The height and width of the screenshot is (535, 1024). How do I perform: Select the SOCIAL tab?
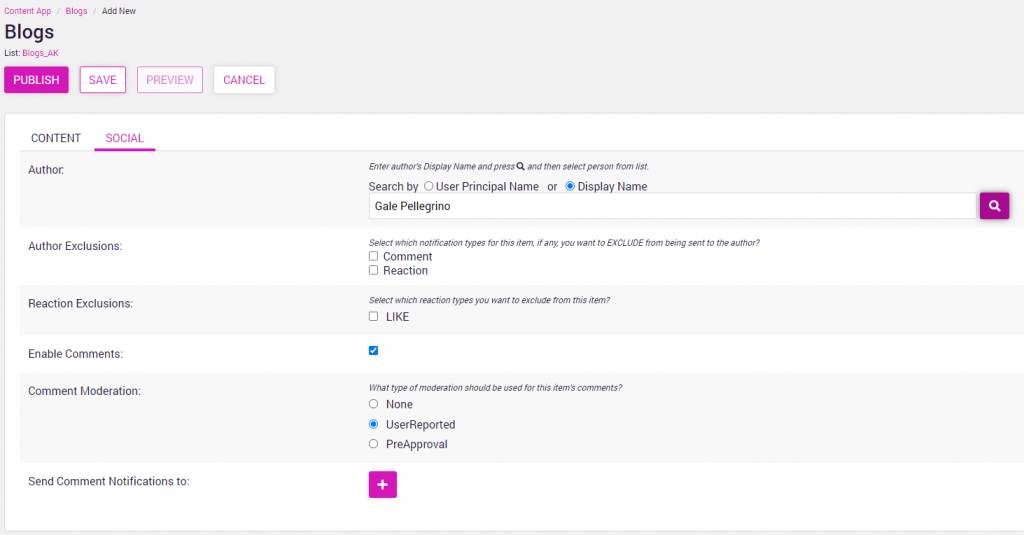pyautogui.click(x=125, y=138)
